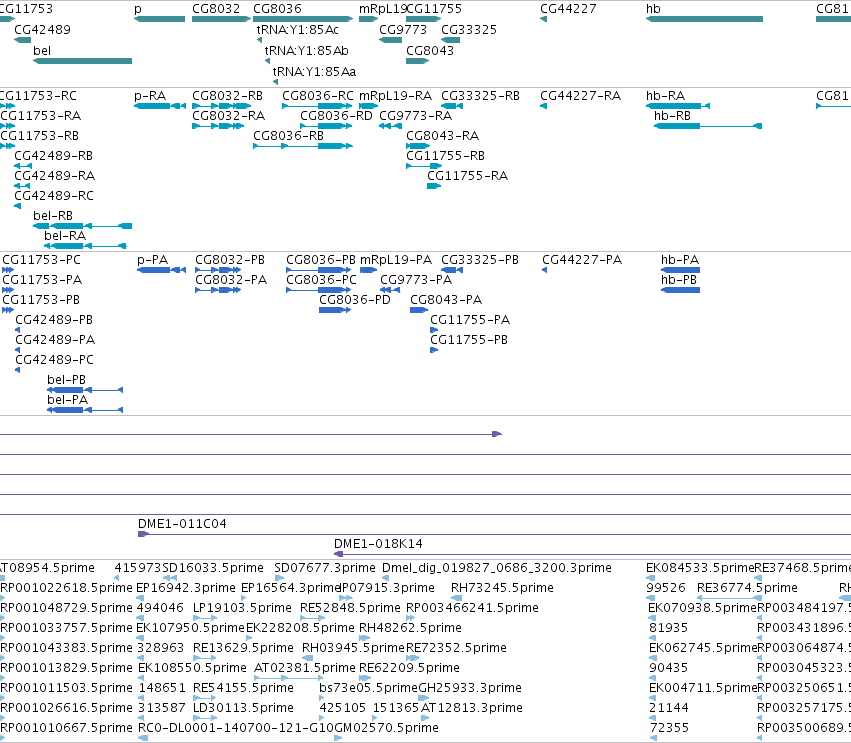
Task: Click the mRpL19-RA transcript label
Action: [x=396, y=96]
